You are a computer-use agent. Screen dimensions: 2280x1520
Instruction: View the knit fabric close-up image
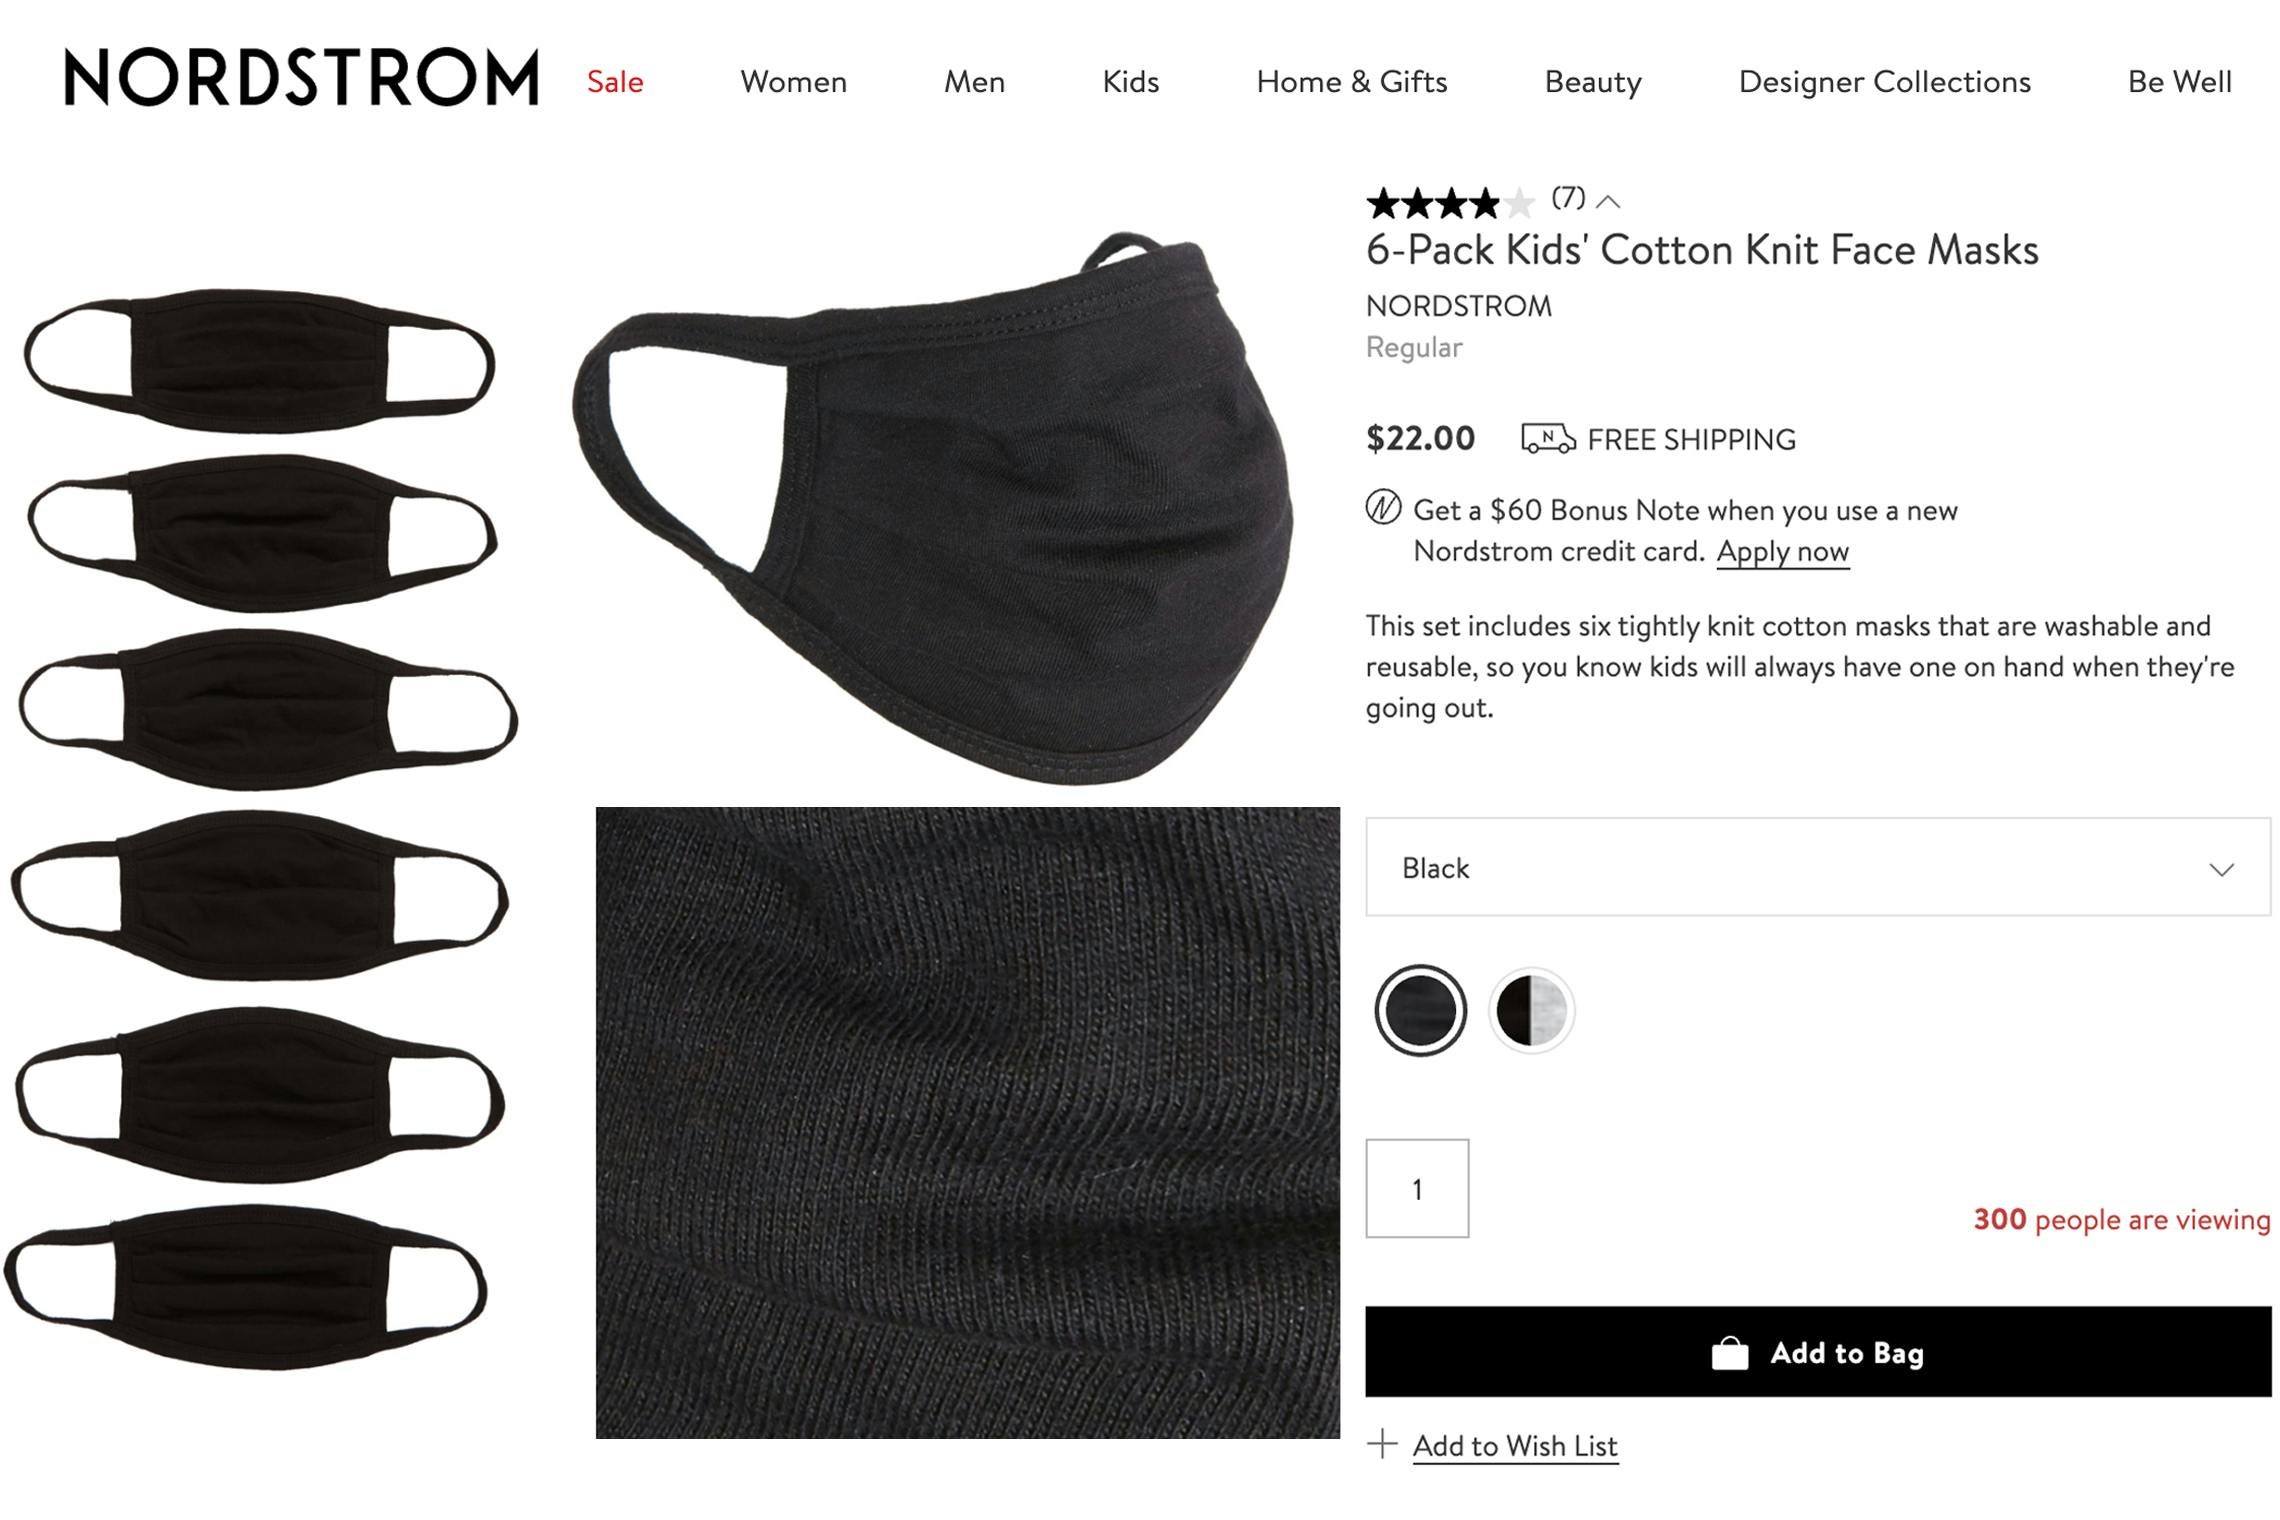pyautogui.click(x=967, y=1123)
